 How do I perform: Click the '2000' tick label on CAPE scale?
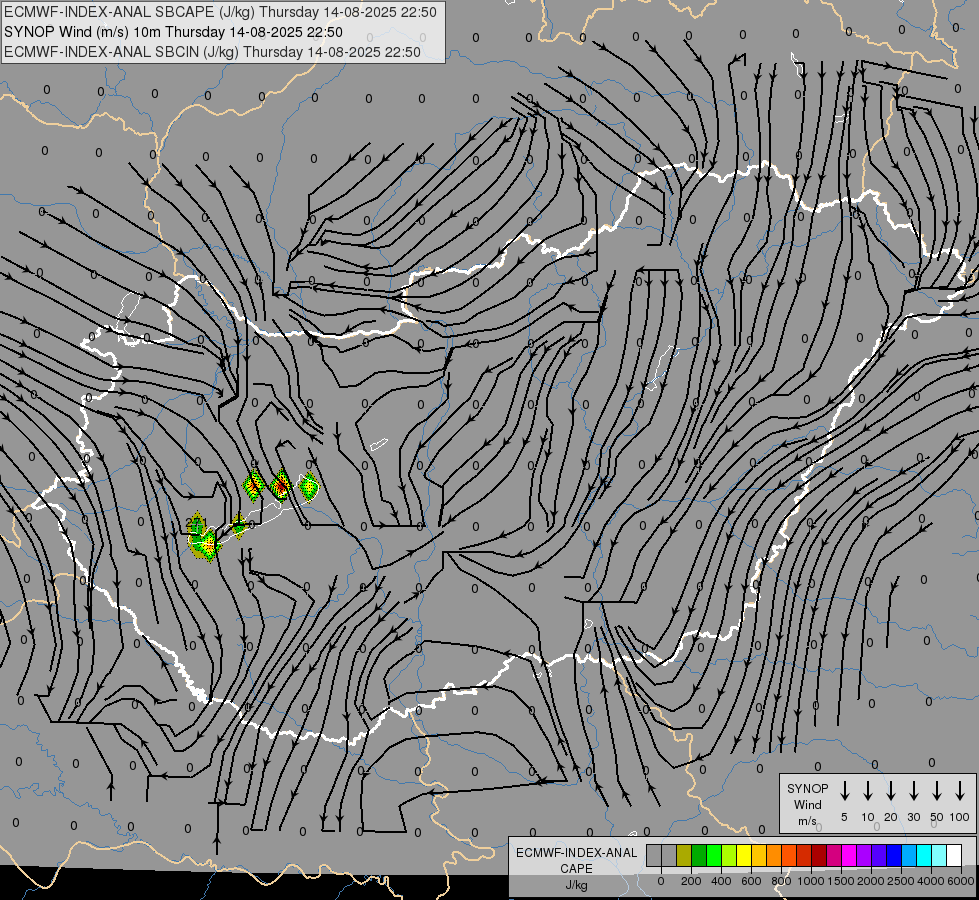[x=870, y=881]
